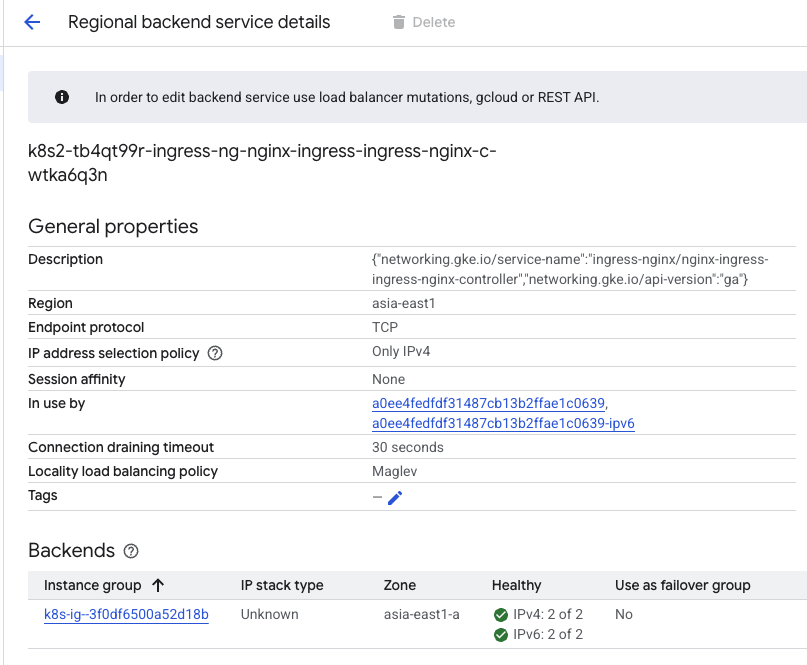The image size is (807, 665).
Task: Click the Zone column header
Action: click(399, 585)
